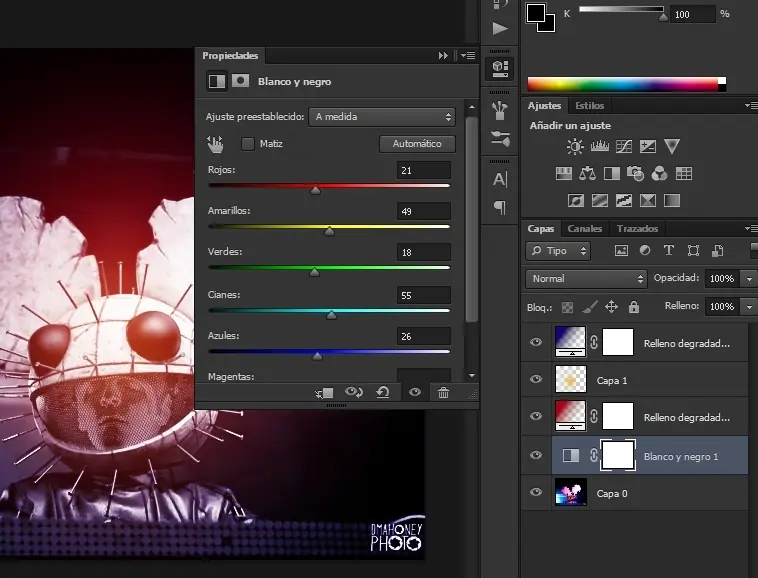Open the 3D panel icon in dock
Viewport: 758px width, 578px height.
[x=500, y=68]
